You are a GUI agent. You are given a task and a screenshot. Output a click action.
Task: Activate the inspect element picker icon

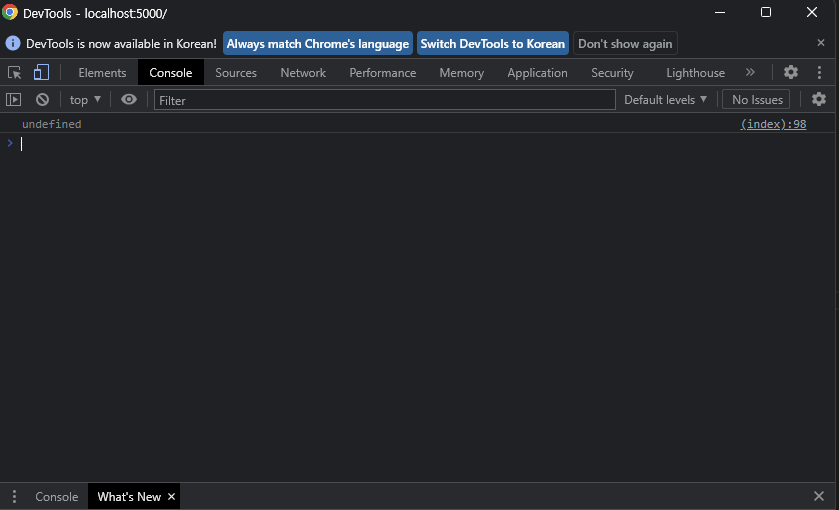(14, 72)
